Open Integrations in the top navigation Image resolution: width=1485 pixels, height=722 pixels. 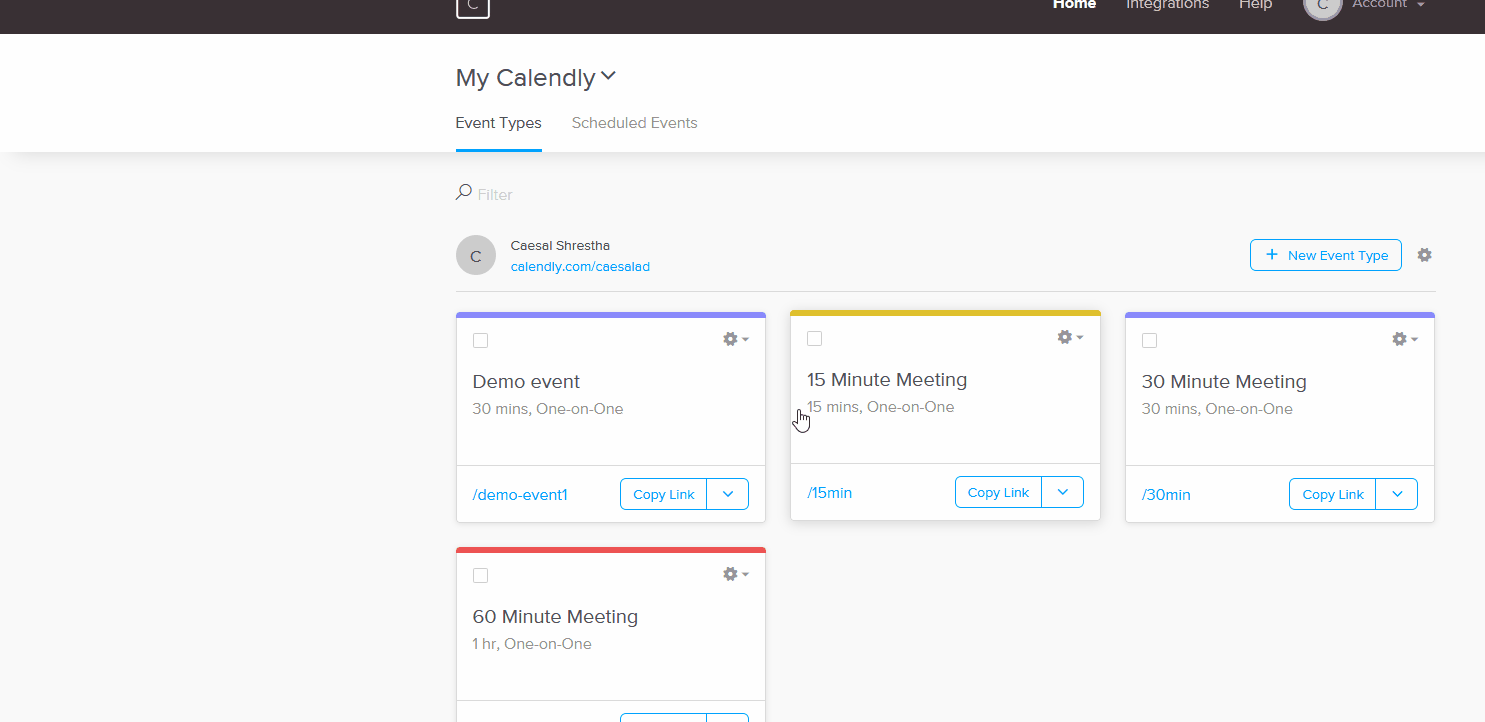click(x=1168, y=5)
